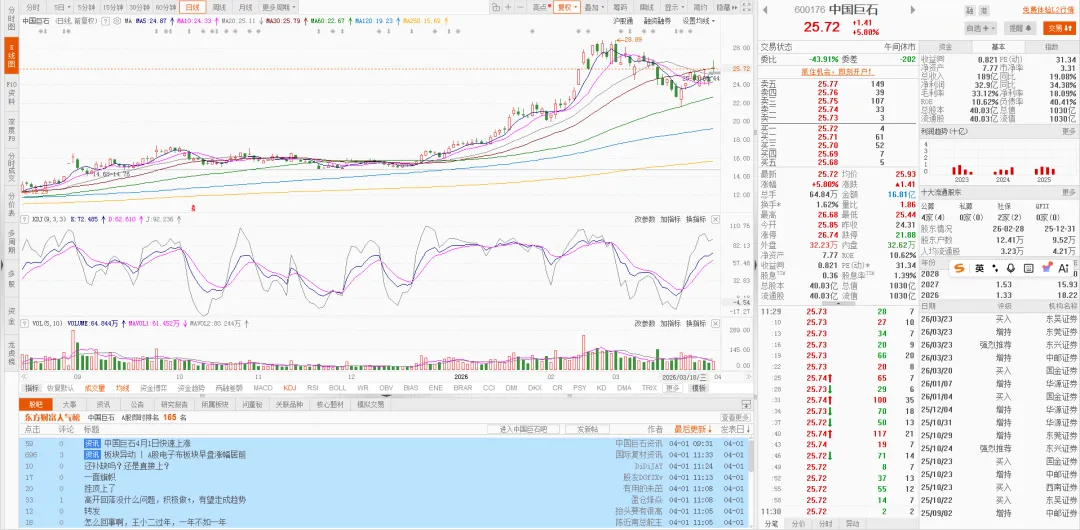Zoom in chart with plus icon
Screen dimensions: 1080x530
tap(508, 7)
